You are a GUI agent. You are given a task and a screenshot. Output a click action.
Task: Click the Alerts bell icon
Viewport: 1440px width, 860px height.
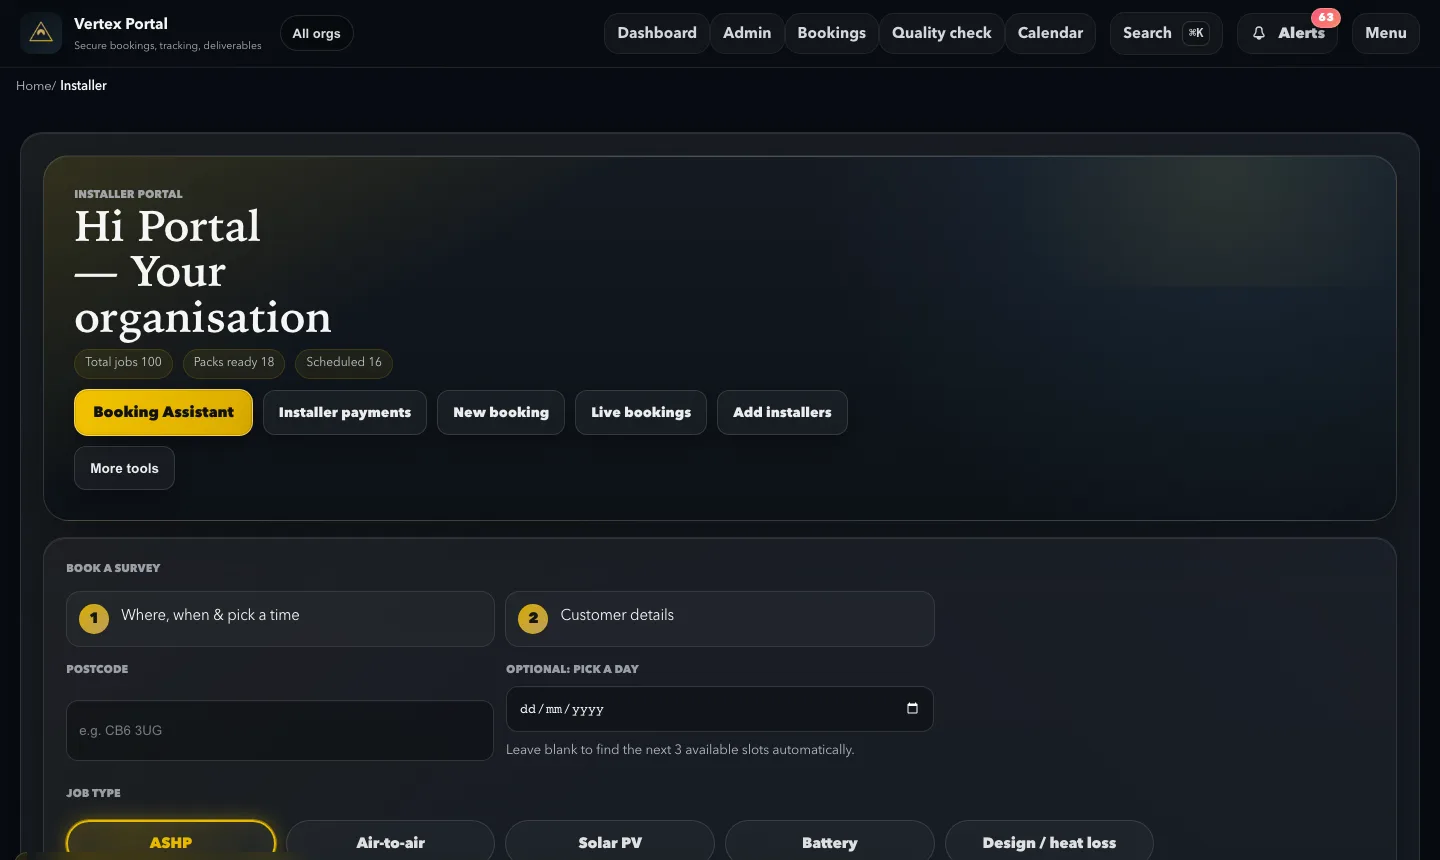pos(1259,33)
